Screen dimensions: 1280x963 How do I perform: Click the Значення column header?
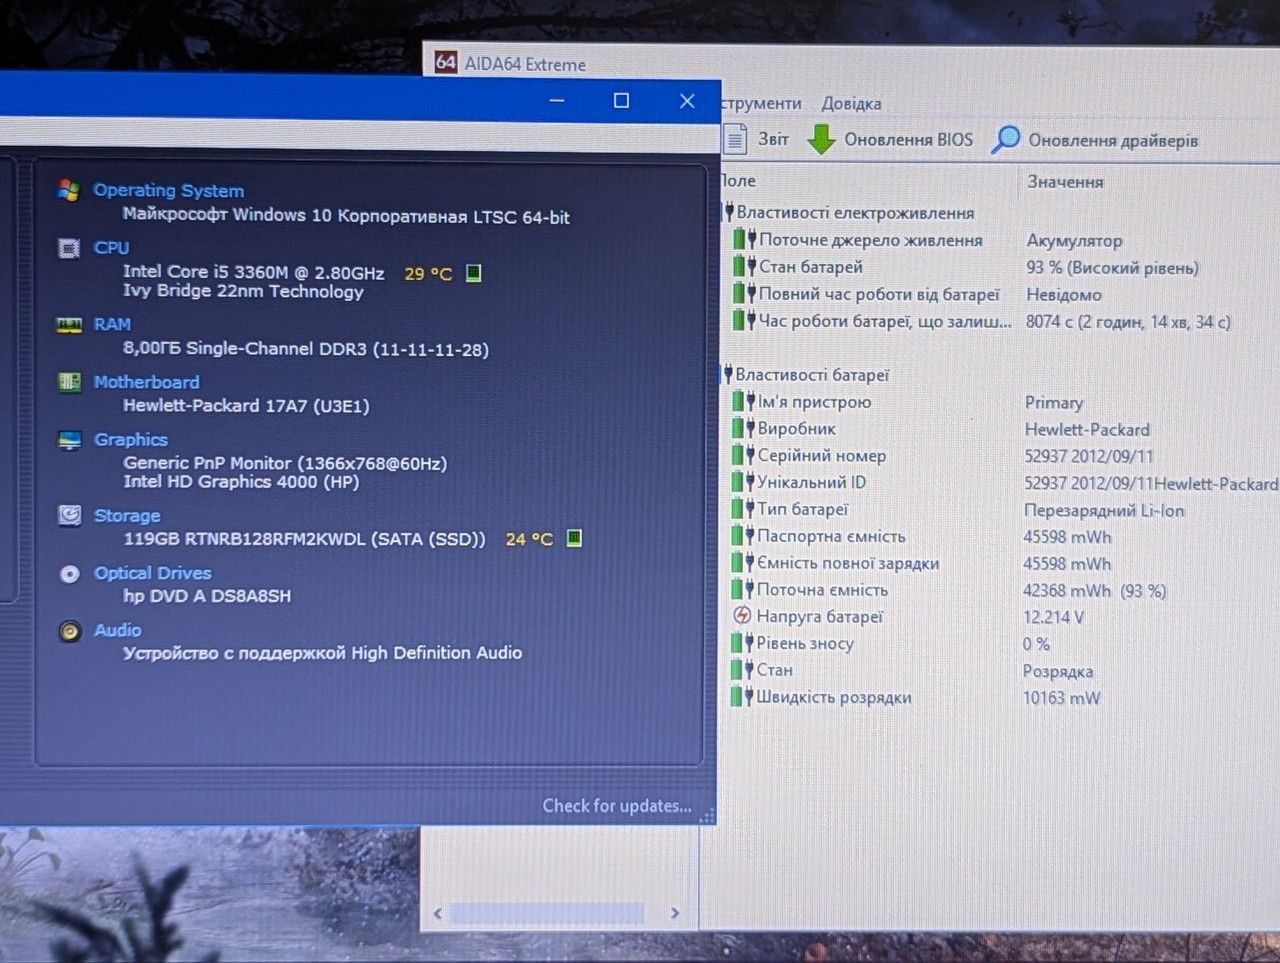click(x=1065, y=182)
